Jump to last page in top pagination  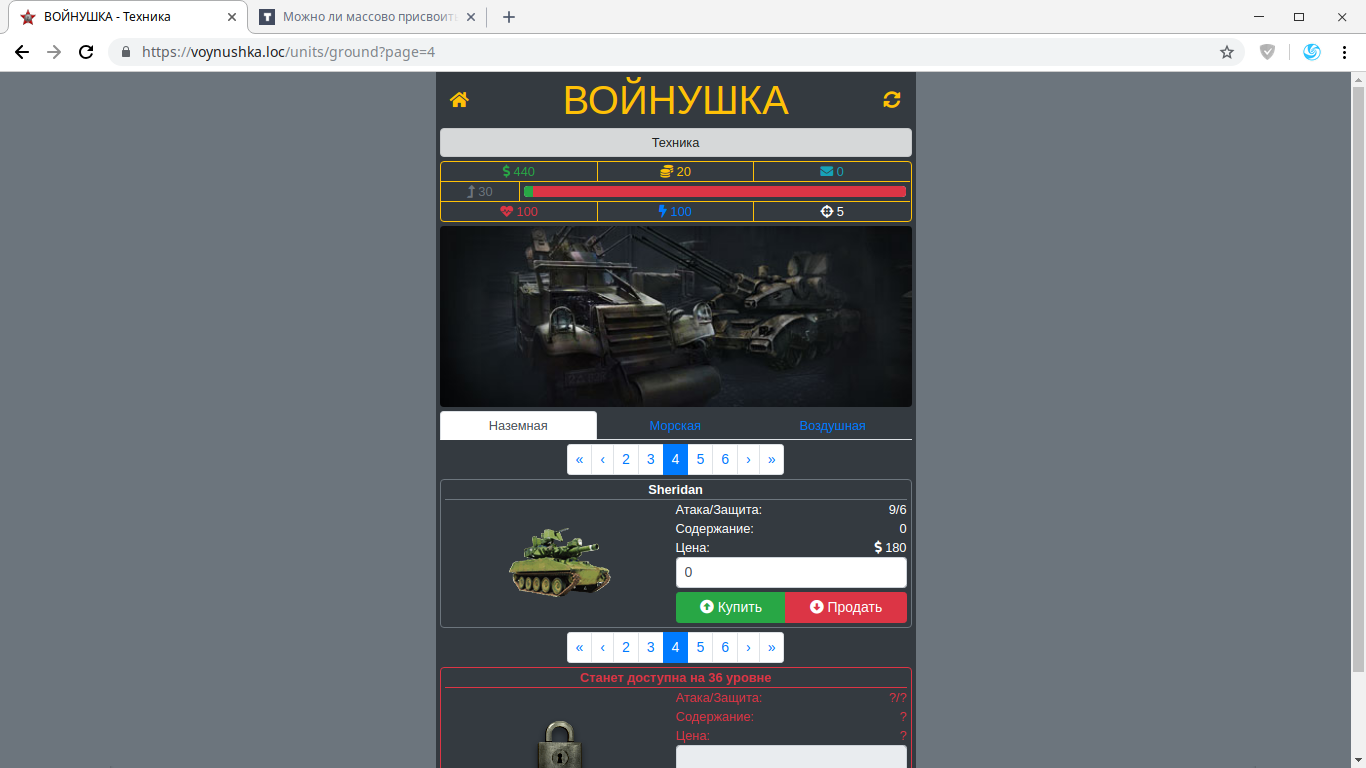pyautogui.click(x=771, y=459)
